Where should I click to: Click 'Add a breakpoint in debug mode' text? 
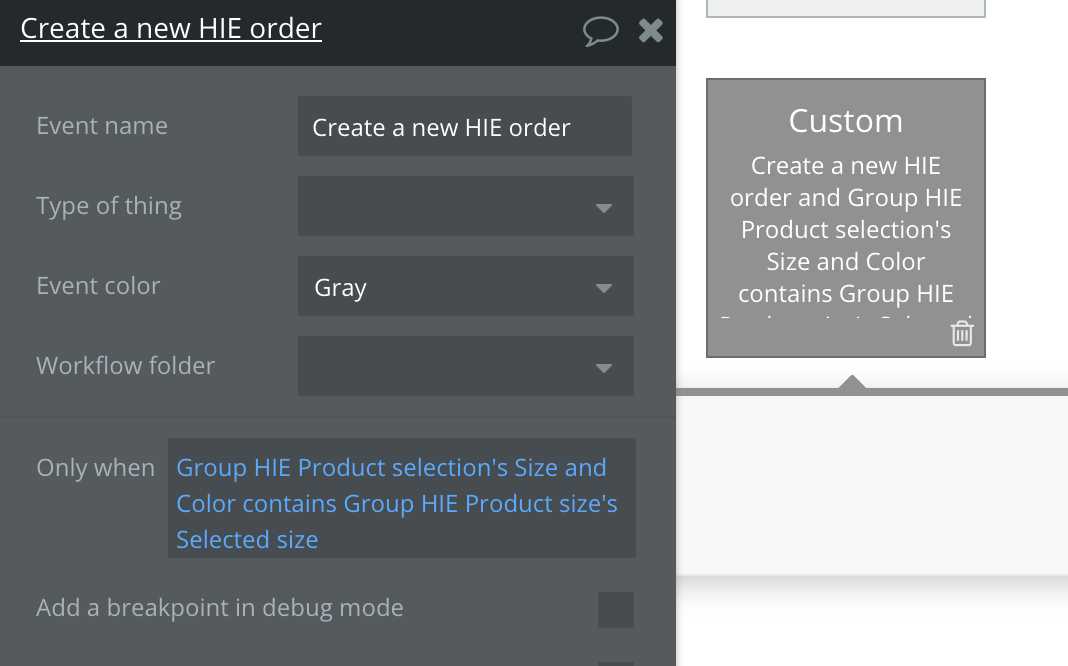click(x=220, y=608)
